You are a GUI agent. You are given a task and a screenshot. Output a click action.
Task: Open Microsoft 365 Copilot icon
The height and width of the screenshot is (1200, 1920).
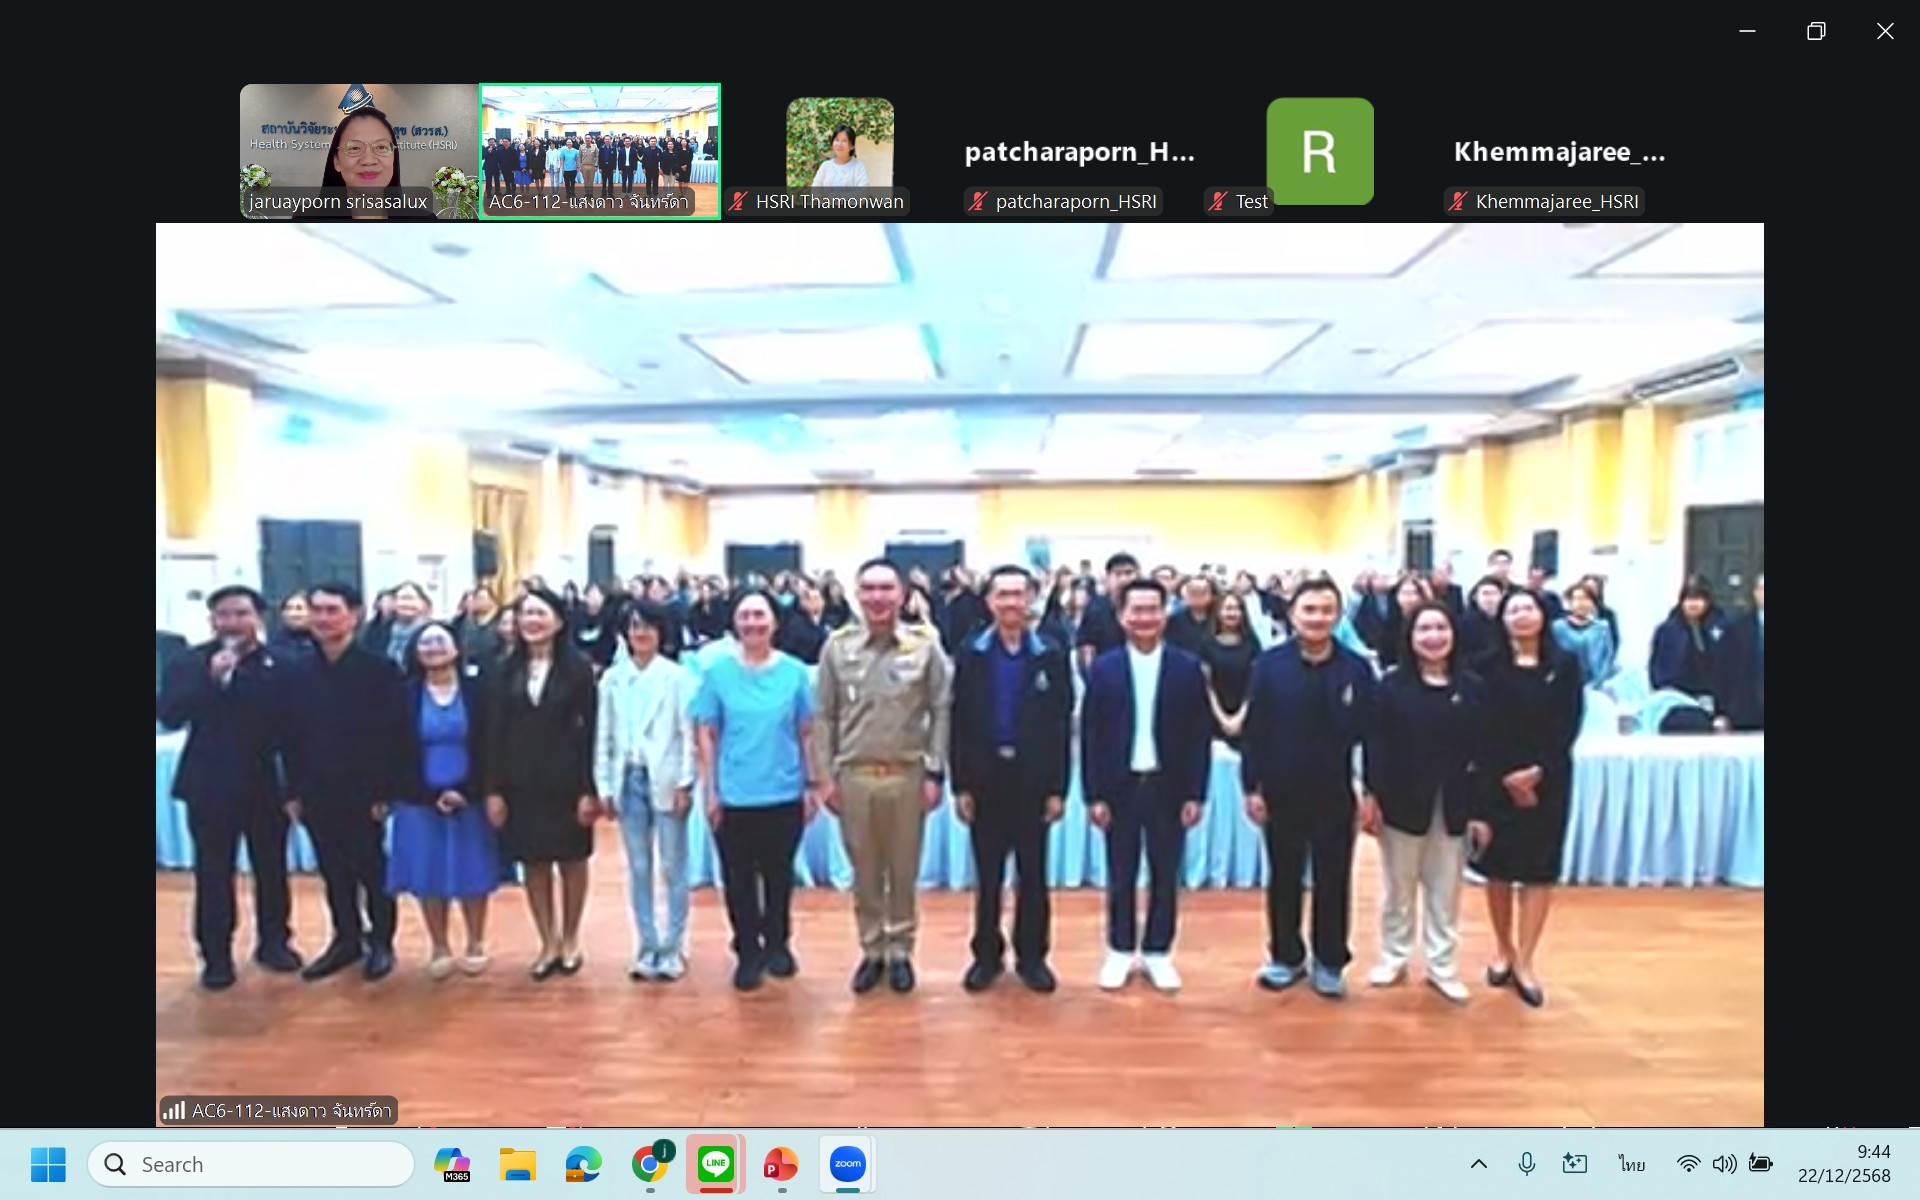(x=452, y=1164)
